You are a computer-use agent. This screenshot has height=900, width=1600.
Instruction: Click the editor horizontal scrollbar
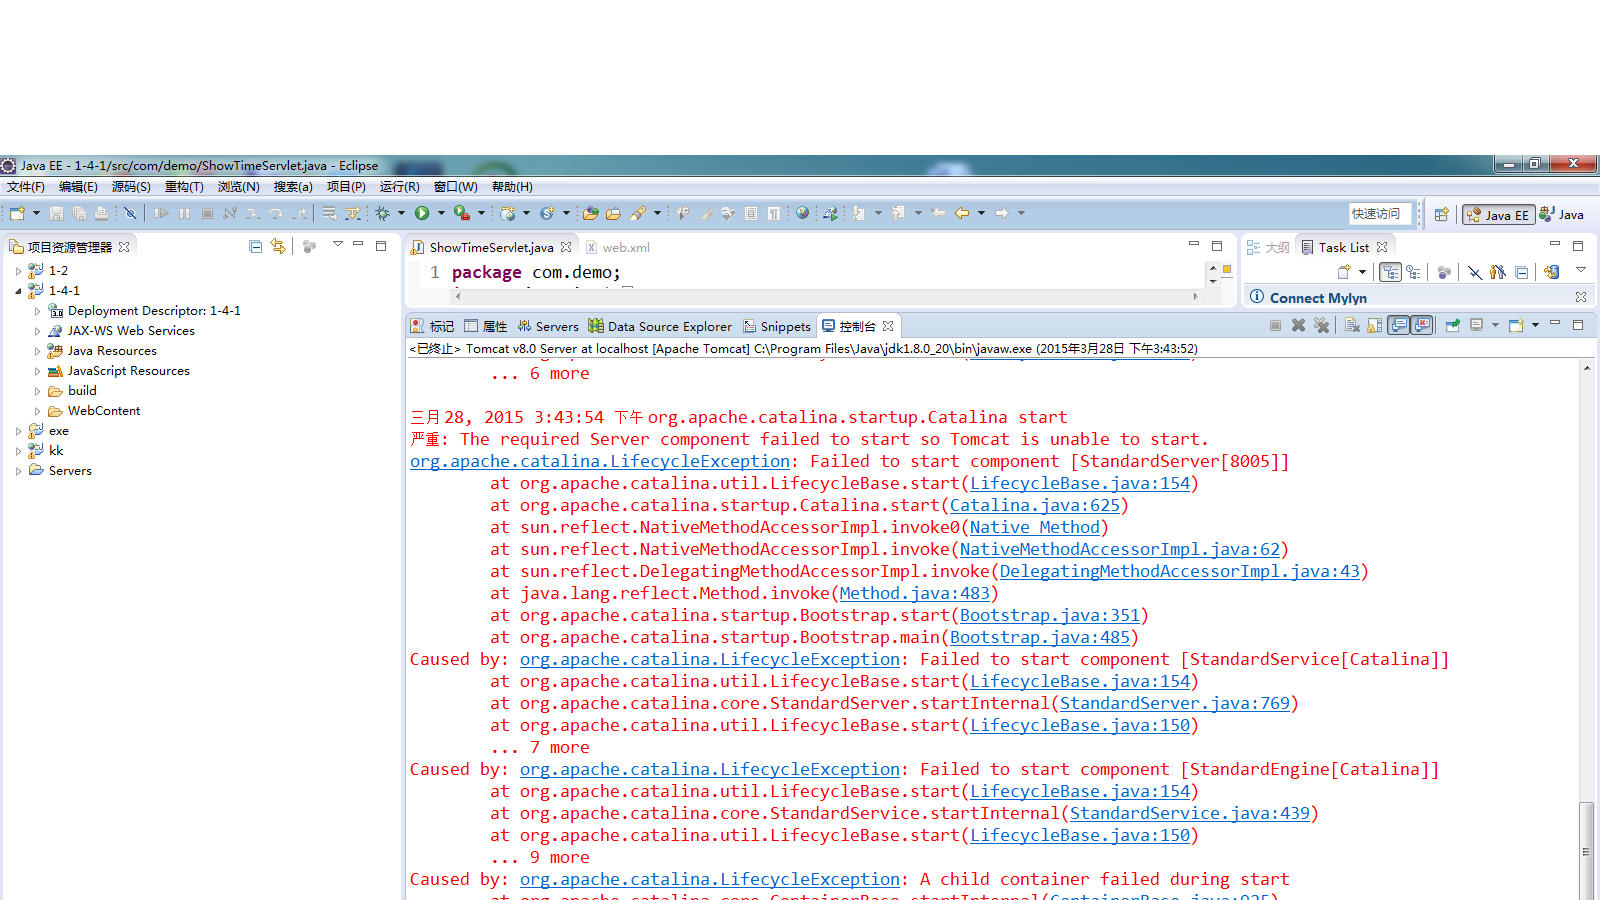tap(826, 296)
